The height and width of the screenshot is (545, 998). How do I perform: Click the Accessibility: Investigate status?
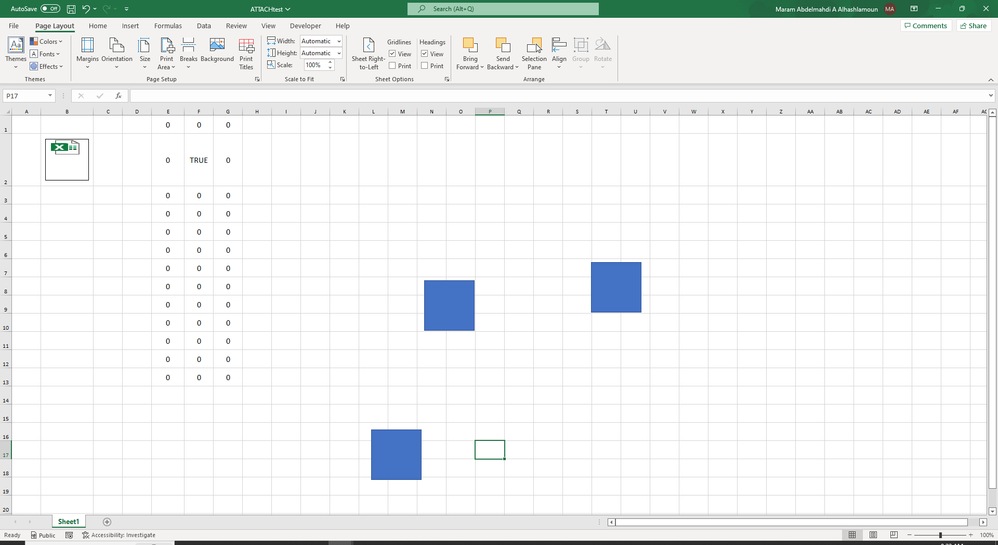point(118,535)
